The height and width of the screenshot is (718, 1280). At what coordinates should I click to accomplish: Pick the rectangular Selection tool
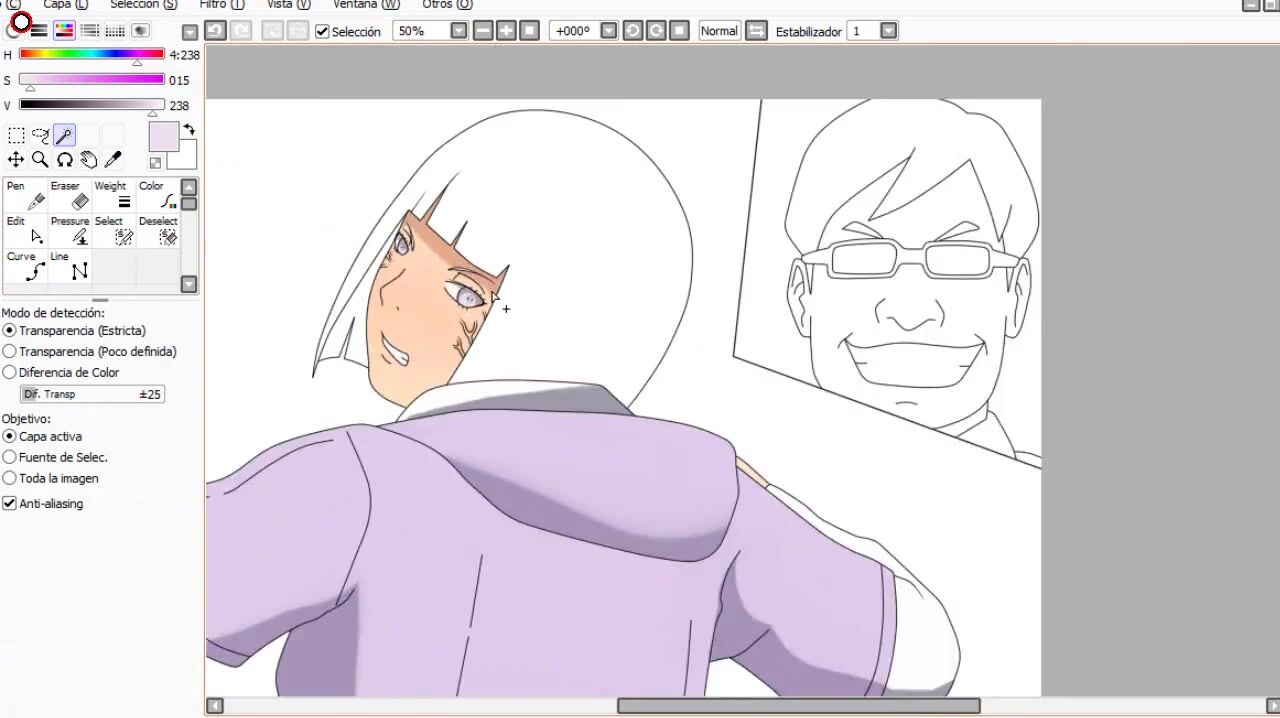point(16,135)
